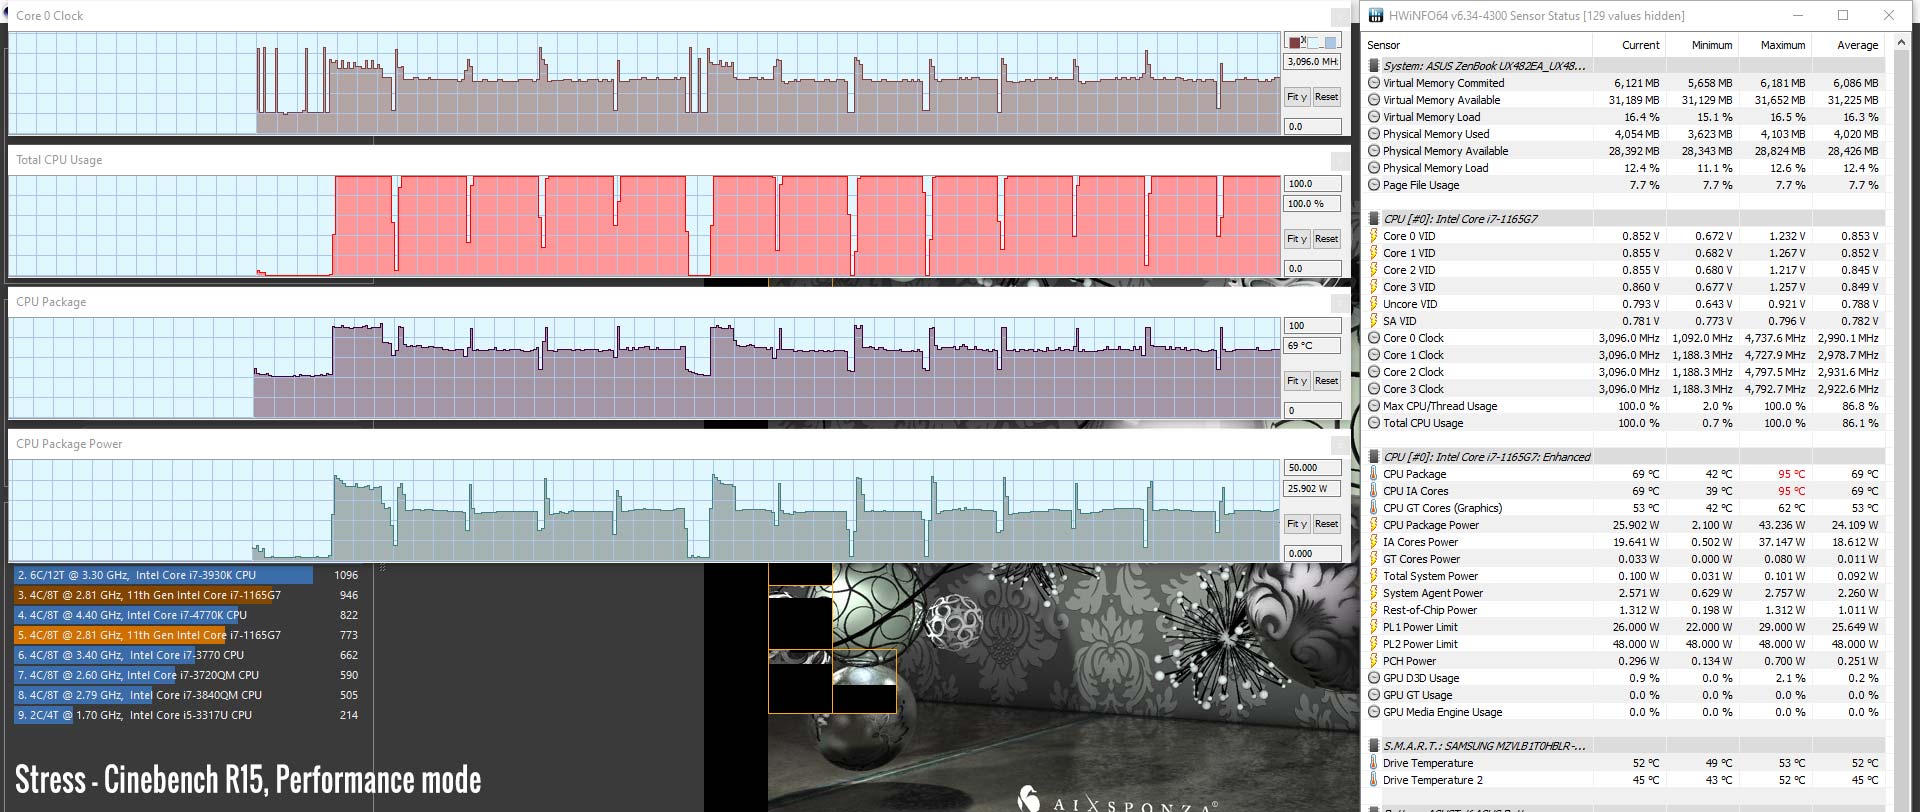Pick the blue swatch in Core 0 Clock graph
This screenshot has height=812, width=1920.
pos(1331,42)
